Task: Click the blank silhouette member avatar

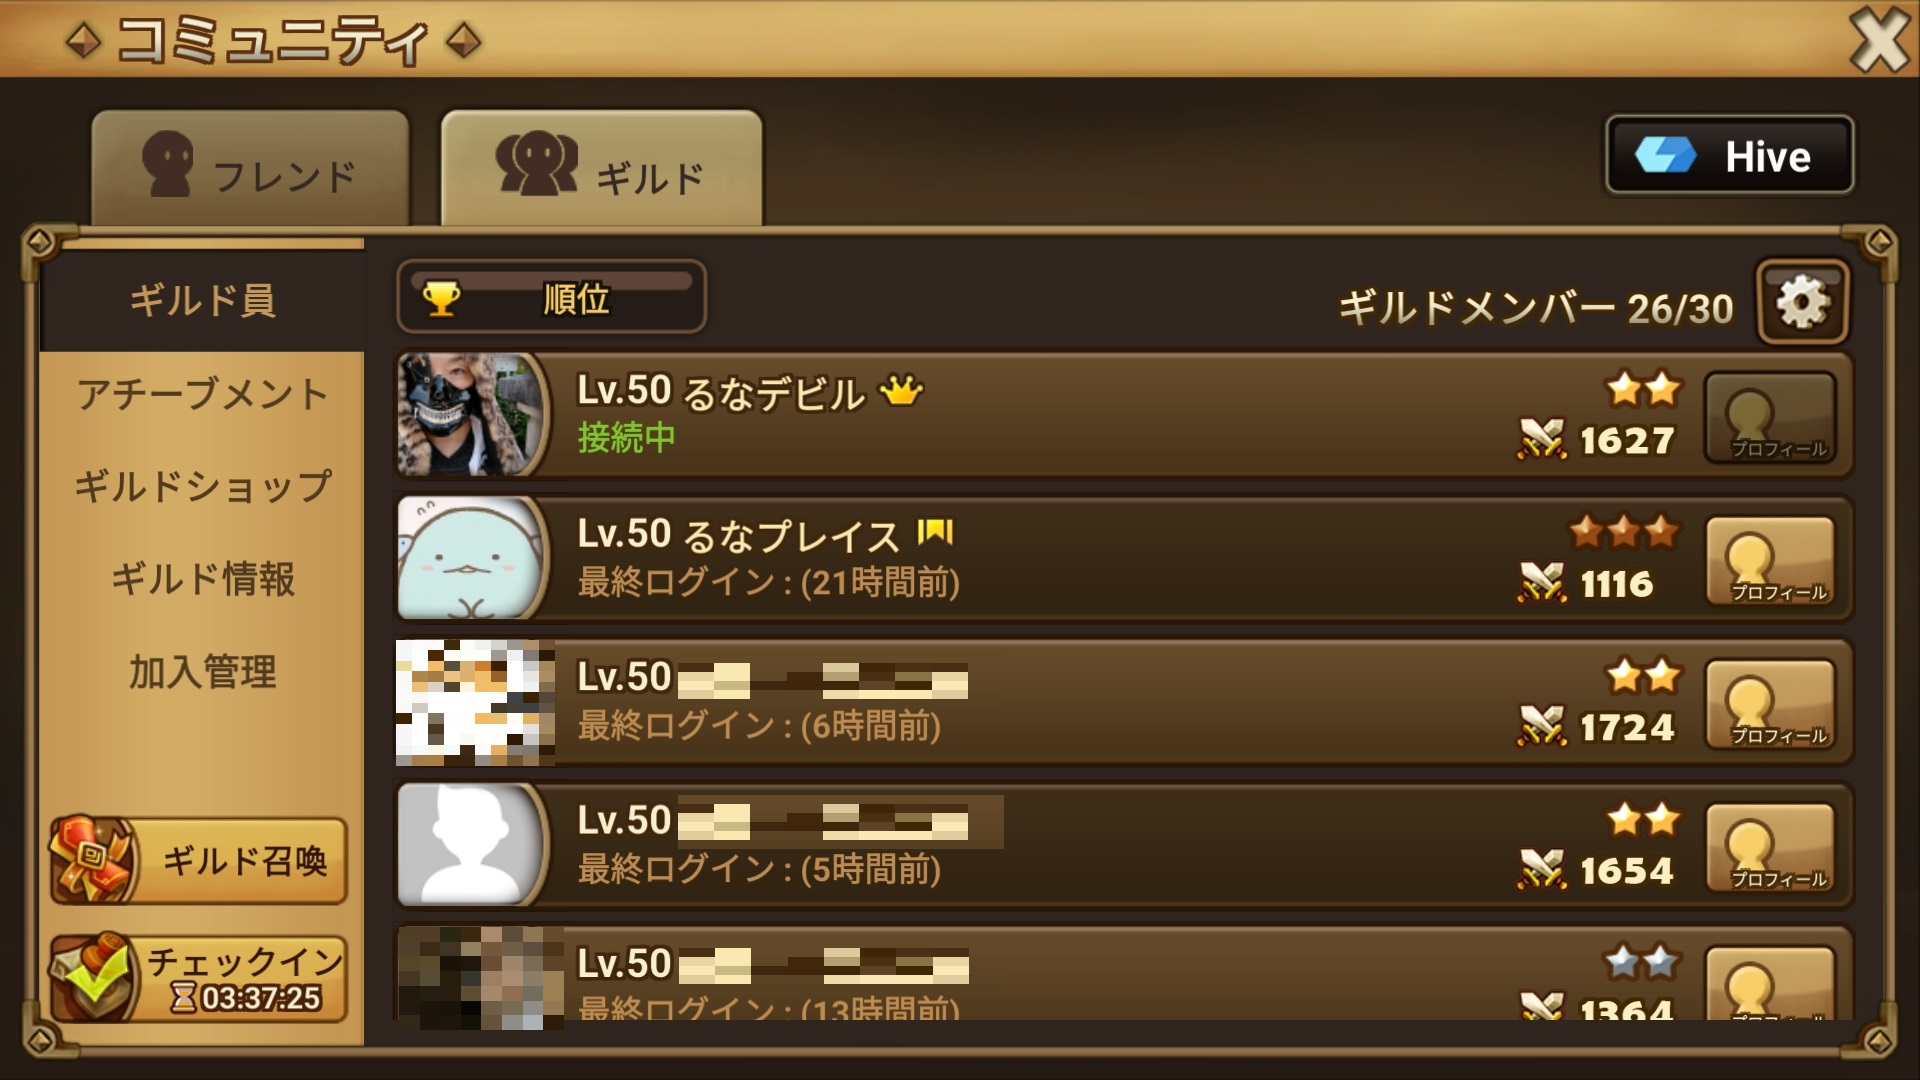Action: click(472, 845)
